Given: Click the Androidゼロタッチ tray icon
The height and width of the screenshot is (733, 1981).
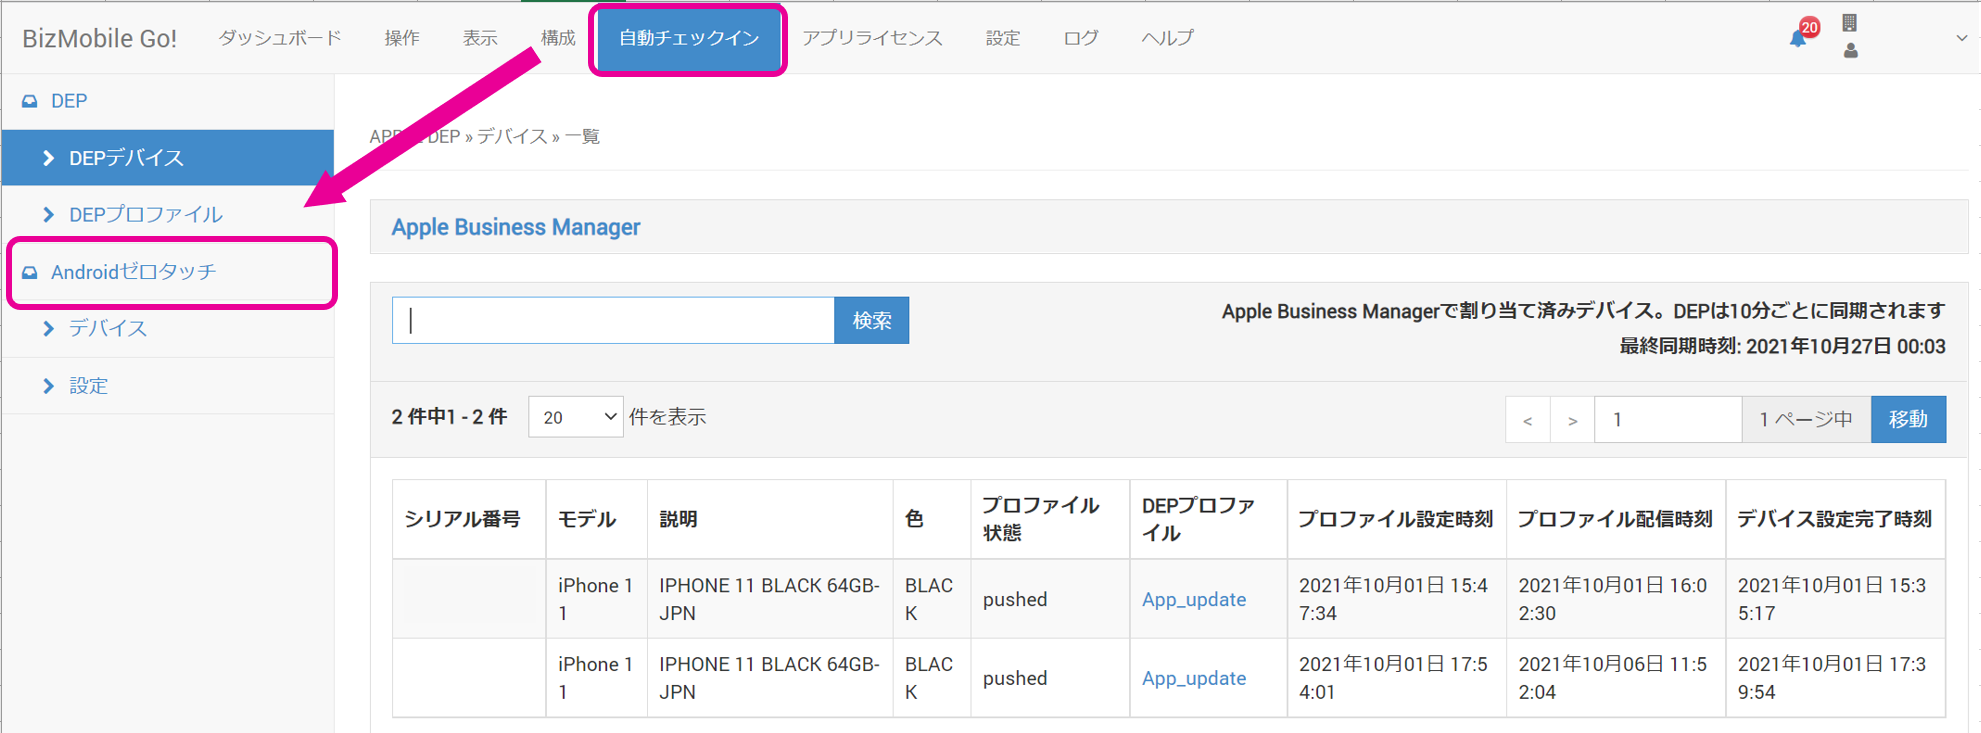Looking at the screenshot, I should point(30,272).
